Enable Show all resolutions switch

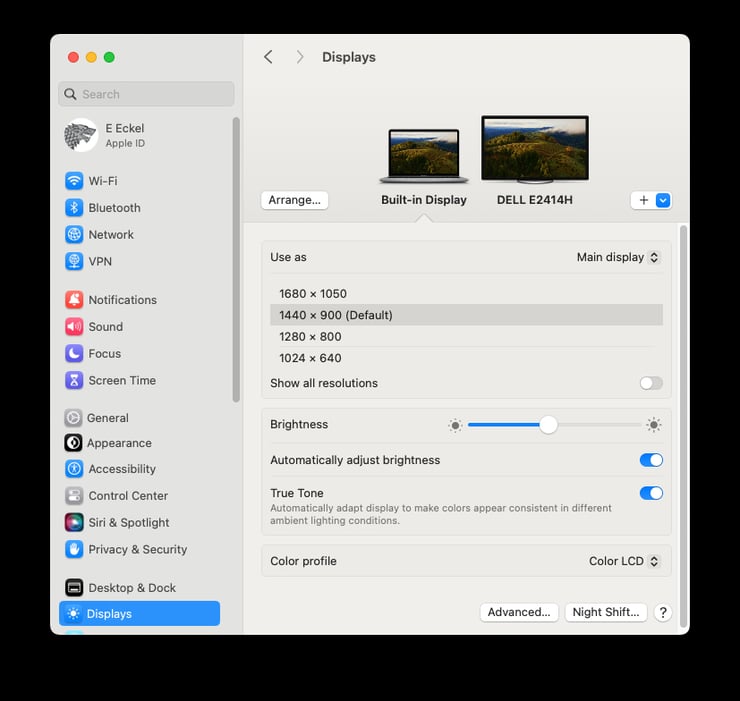(650, 383)
